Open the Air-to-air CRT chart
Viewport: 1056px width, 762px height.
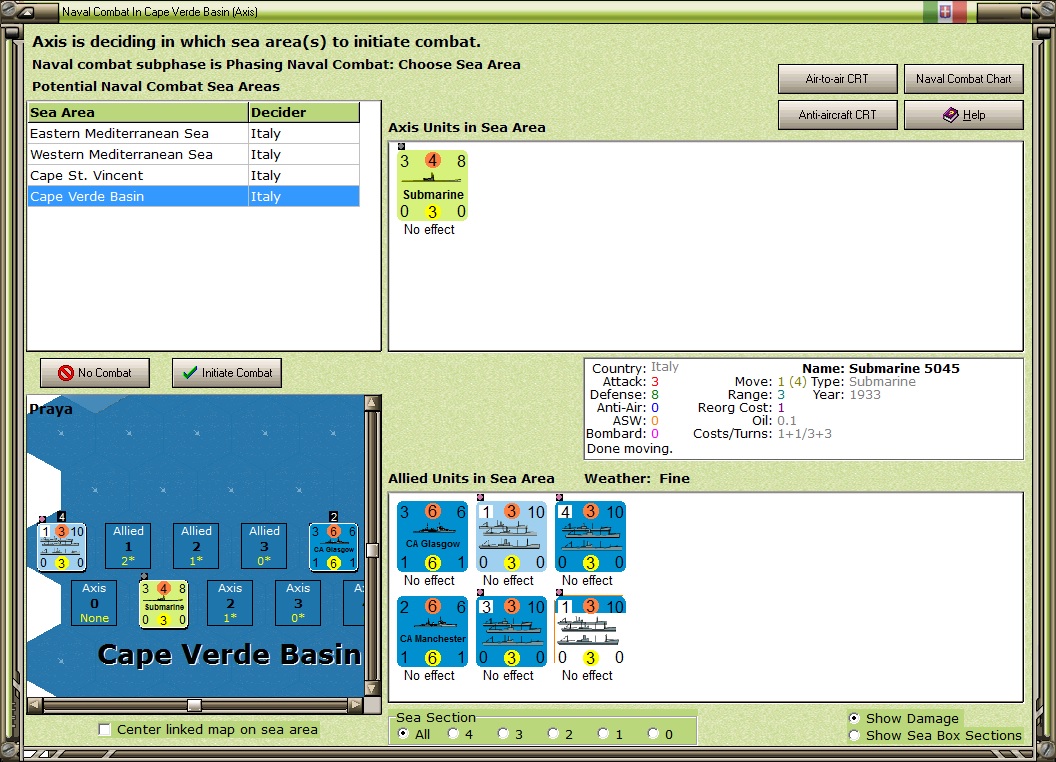coord(837,79)
